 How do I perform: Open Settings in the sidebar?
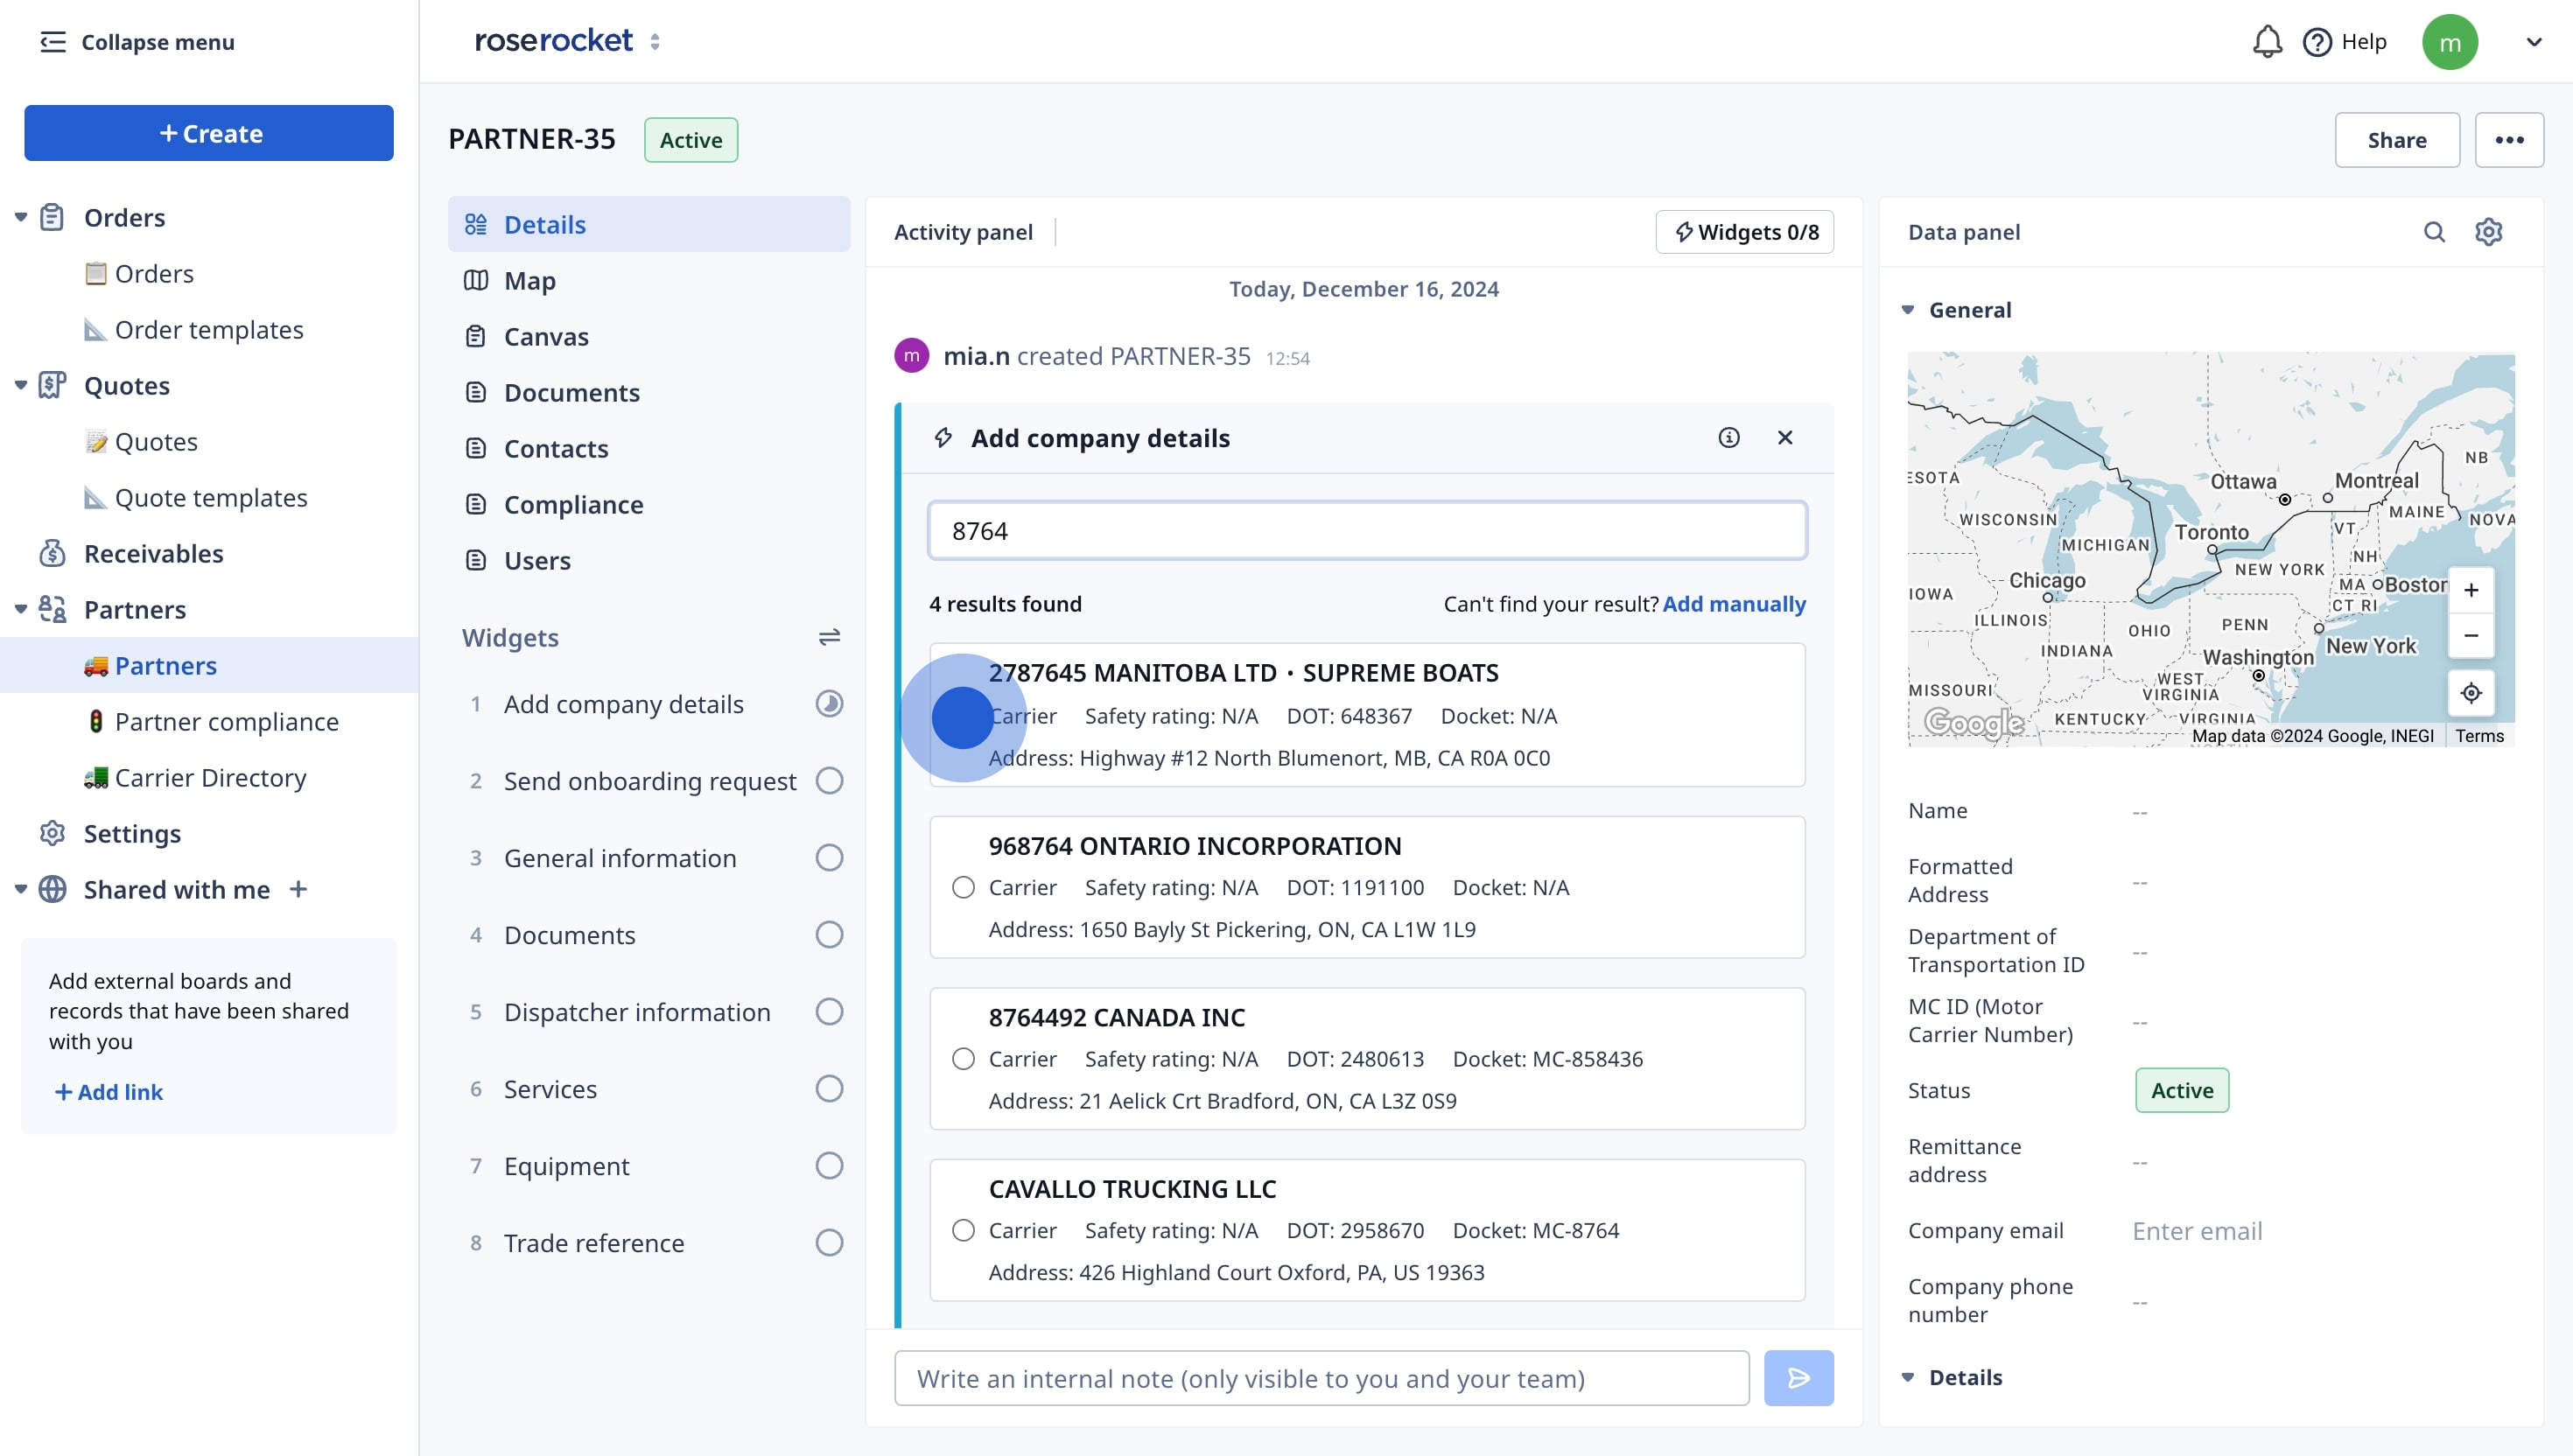click(x=132, y=833)
